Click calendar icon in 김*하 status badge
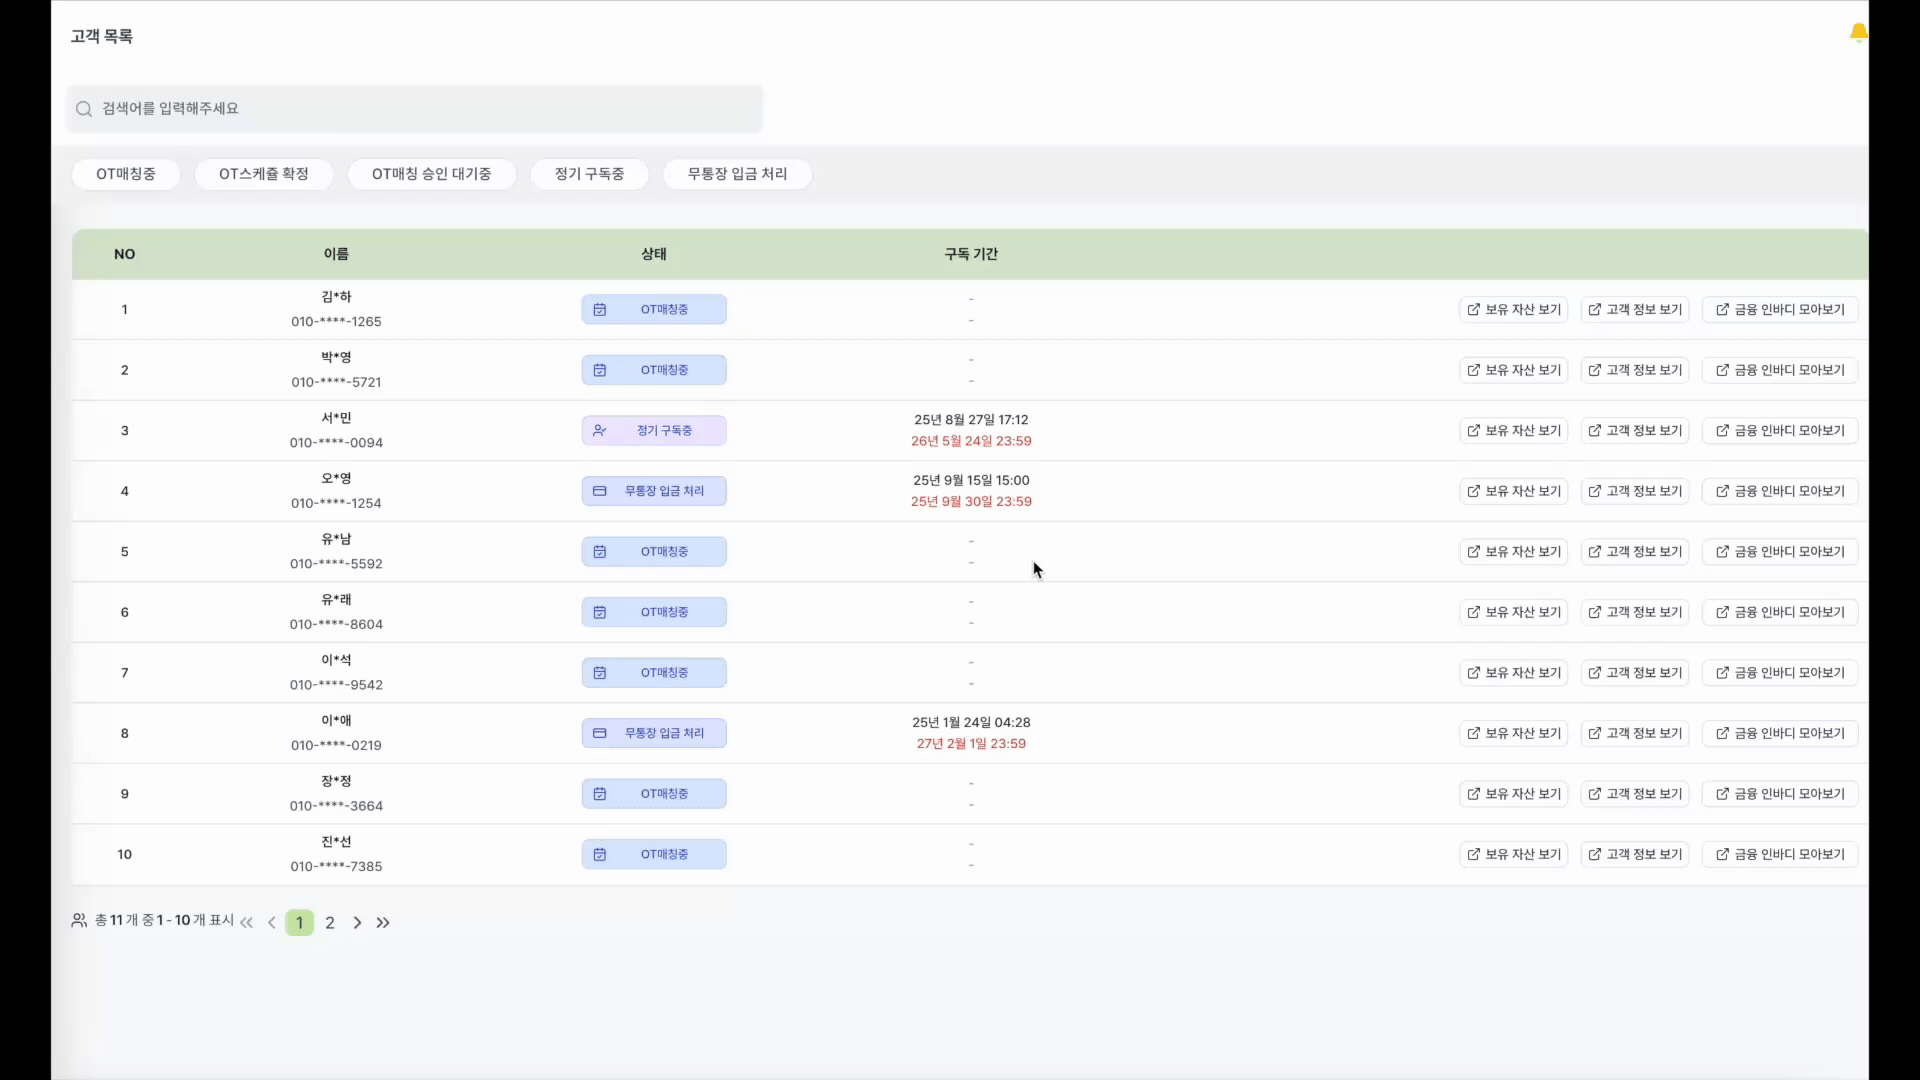1920x1080 pixels. click(600, 310)
